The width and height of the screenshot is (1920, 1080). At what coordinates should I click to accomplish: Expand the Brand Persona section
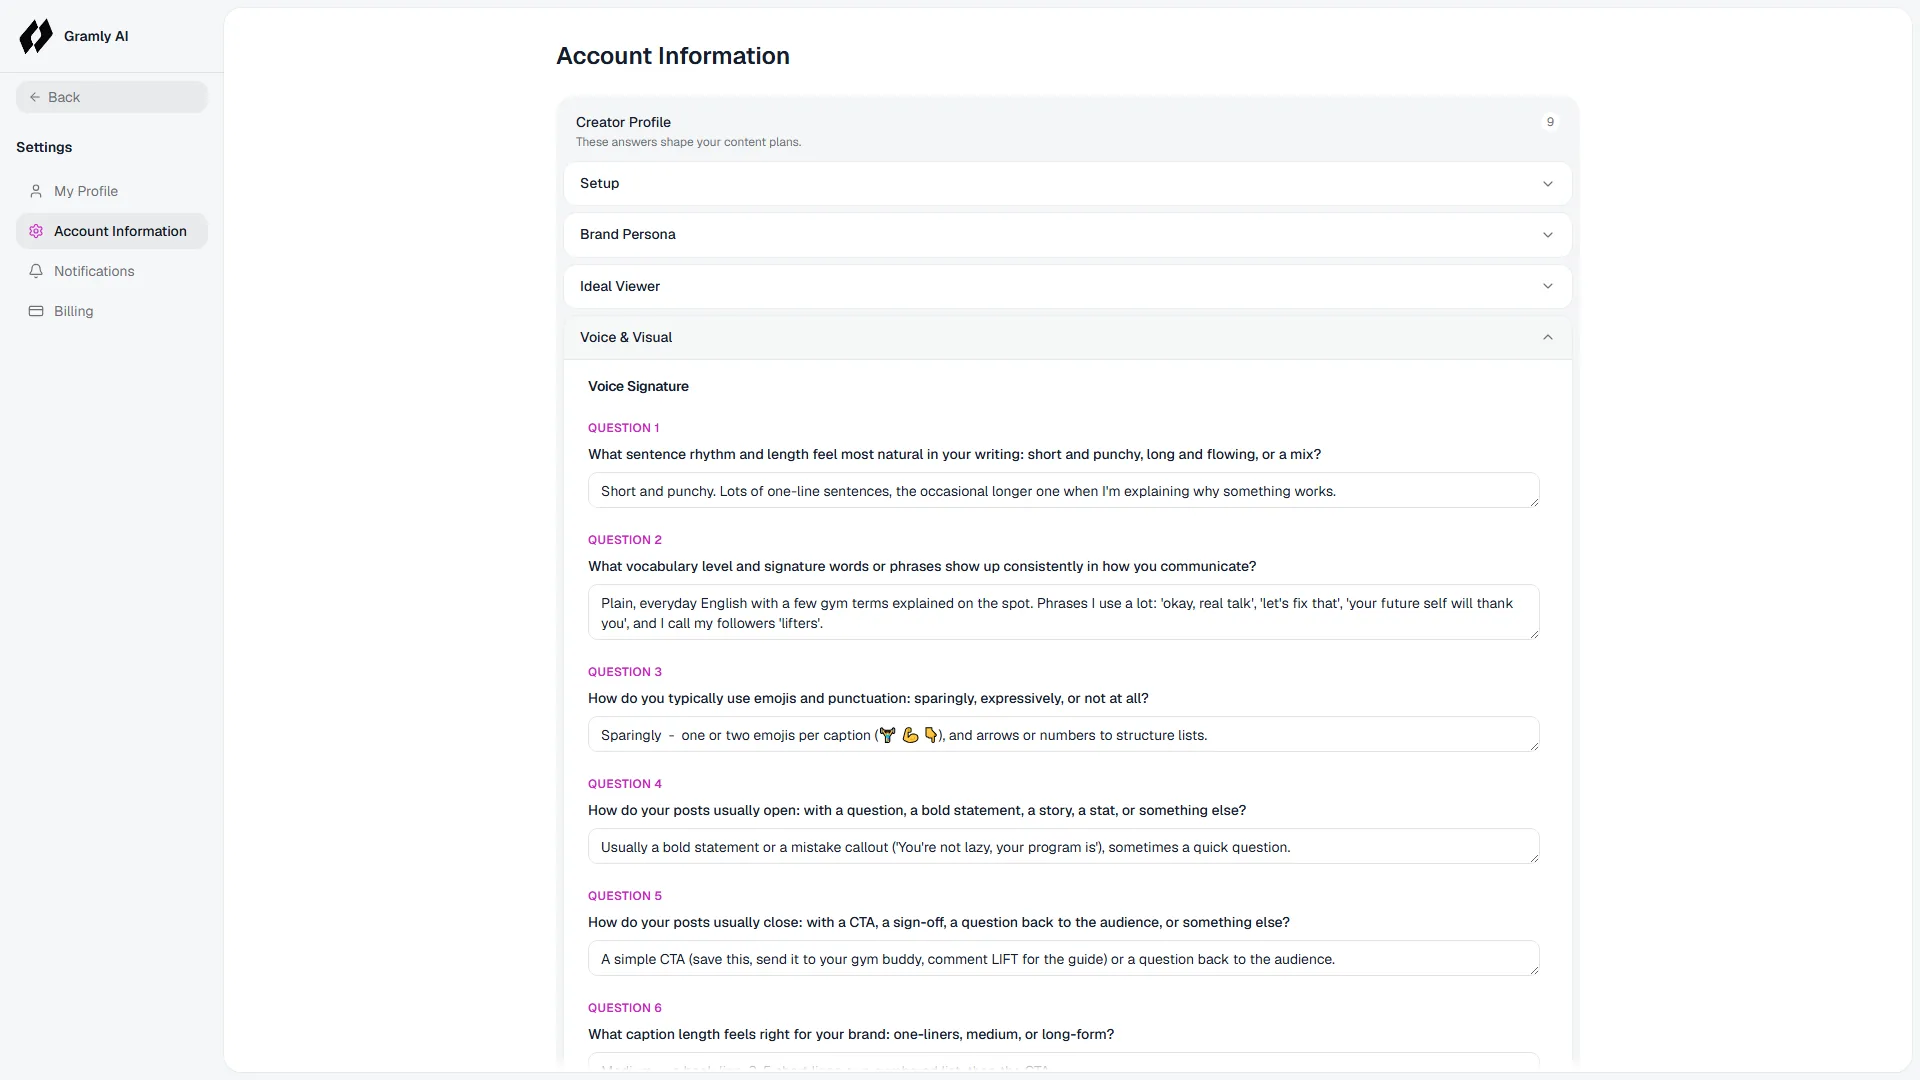[x=1067, y=235]
